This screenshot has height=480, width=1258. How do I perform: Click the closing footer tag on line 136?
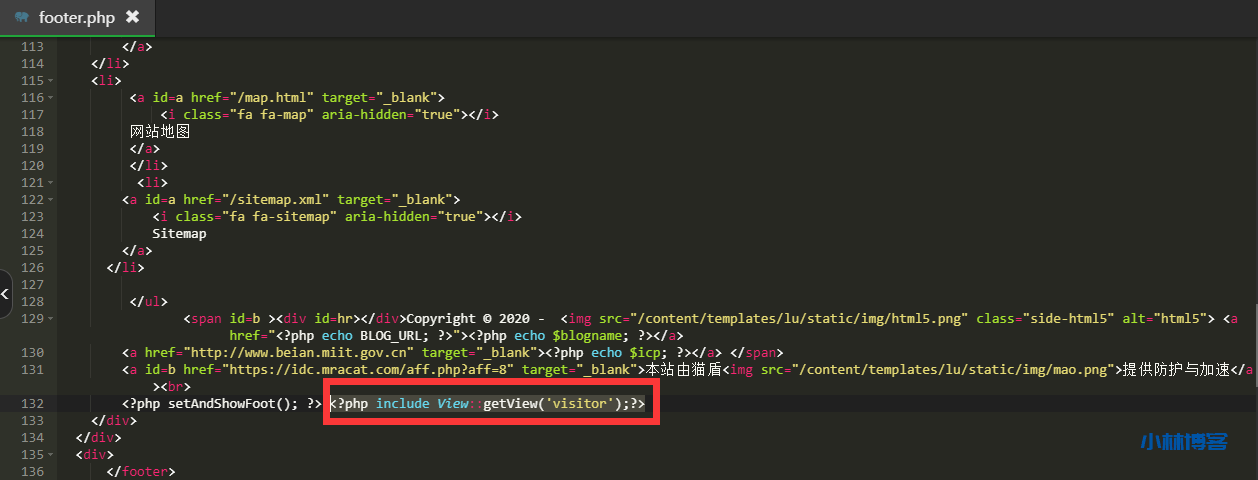(x=141, y=472)
